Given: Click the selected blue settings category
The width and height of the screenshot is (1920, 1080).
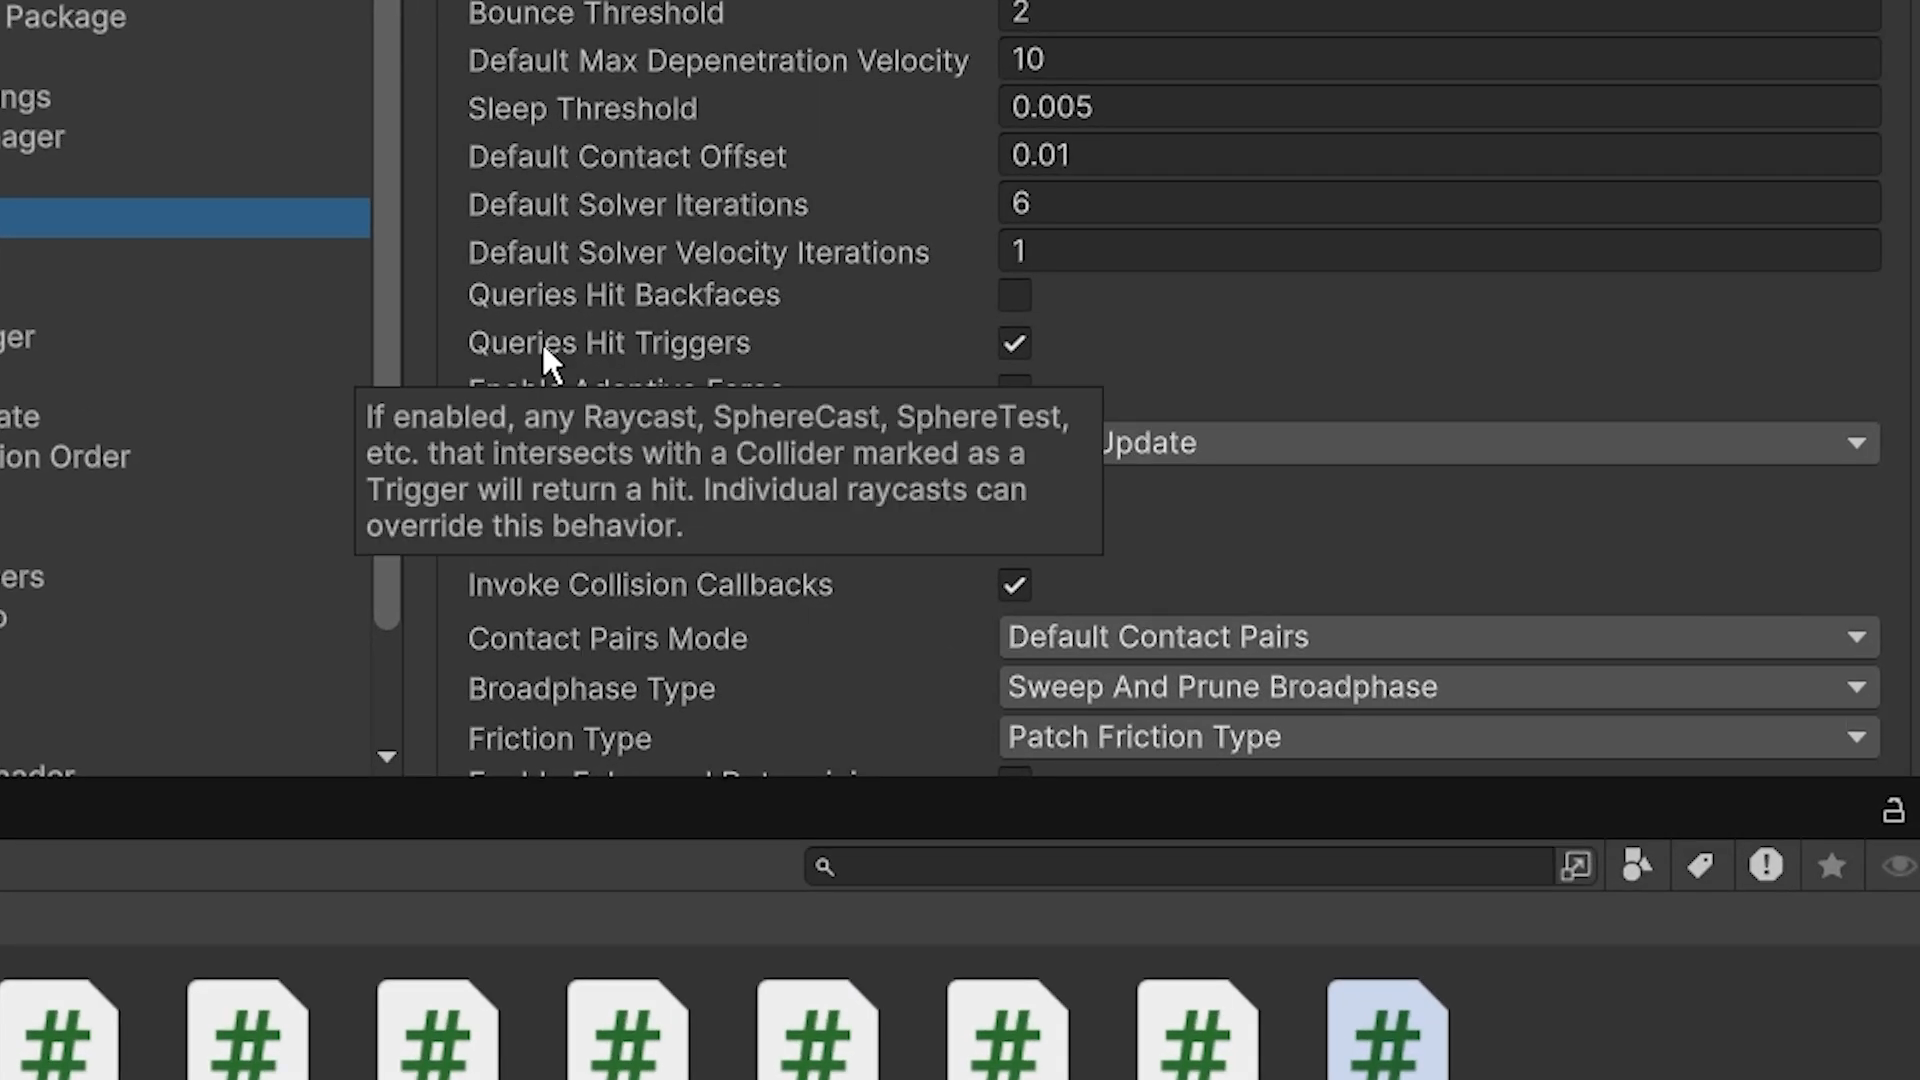Looking at the screenshot, I should [x=185, y=218].
